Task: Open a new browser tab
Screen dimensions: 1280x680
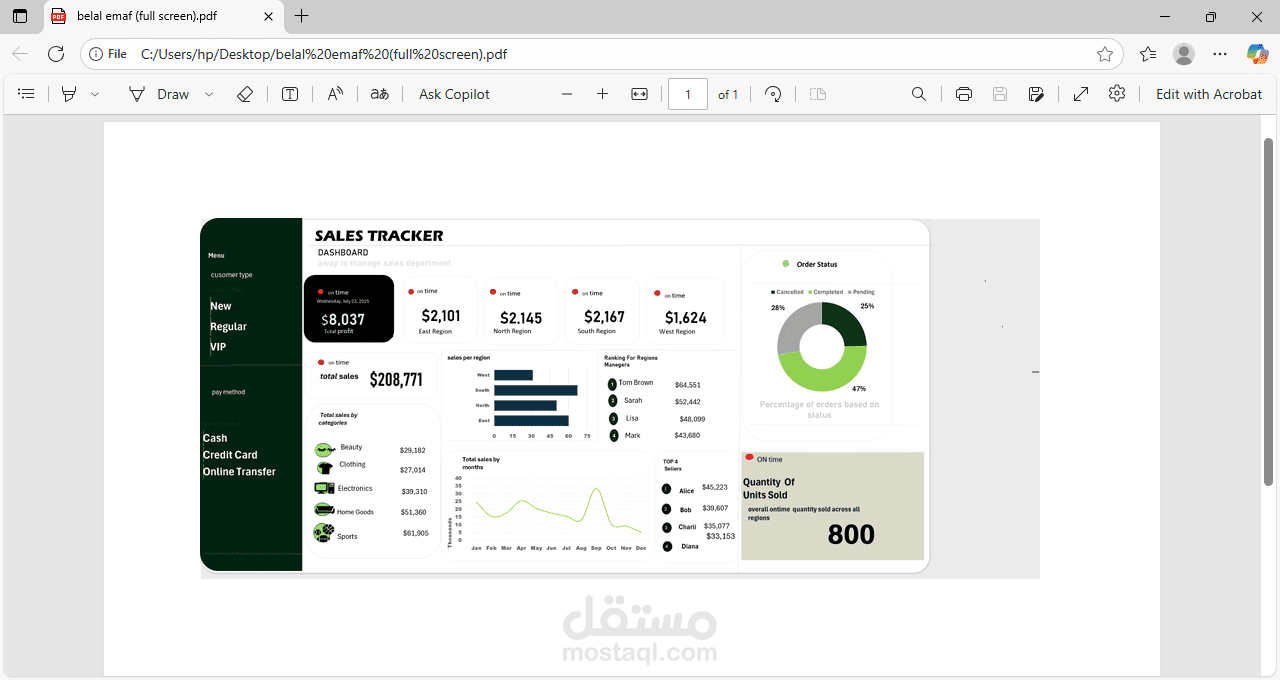Action: coord(302,16)
